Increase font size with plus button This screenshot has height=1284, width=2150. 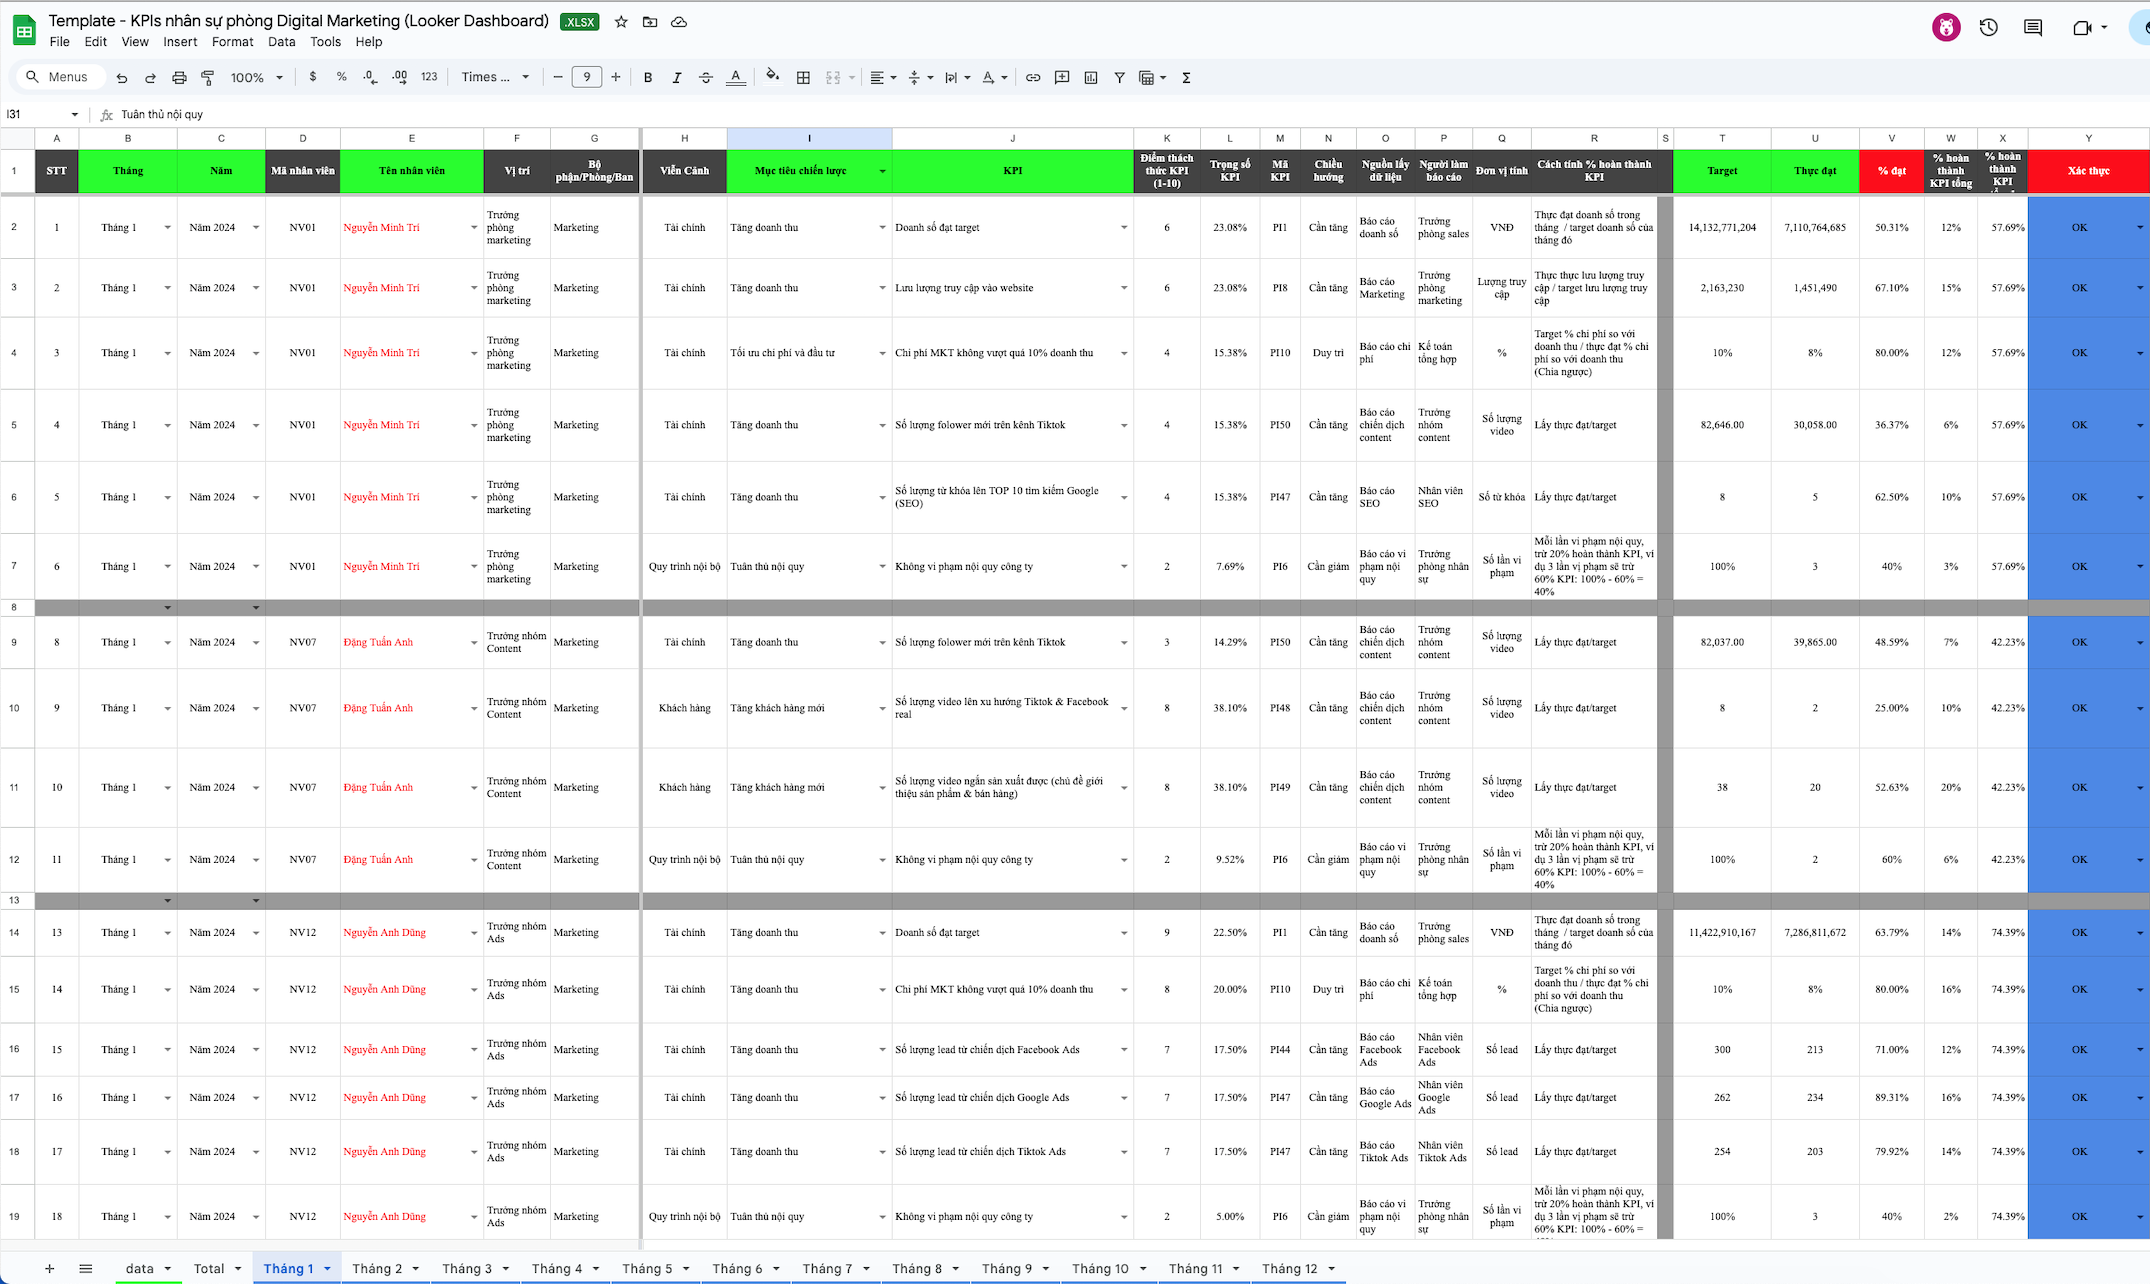pos(616,77)
